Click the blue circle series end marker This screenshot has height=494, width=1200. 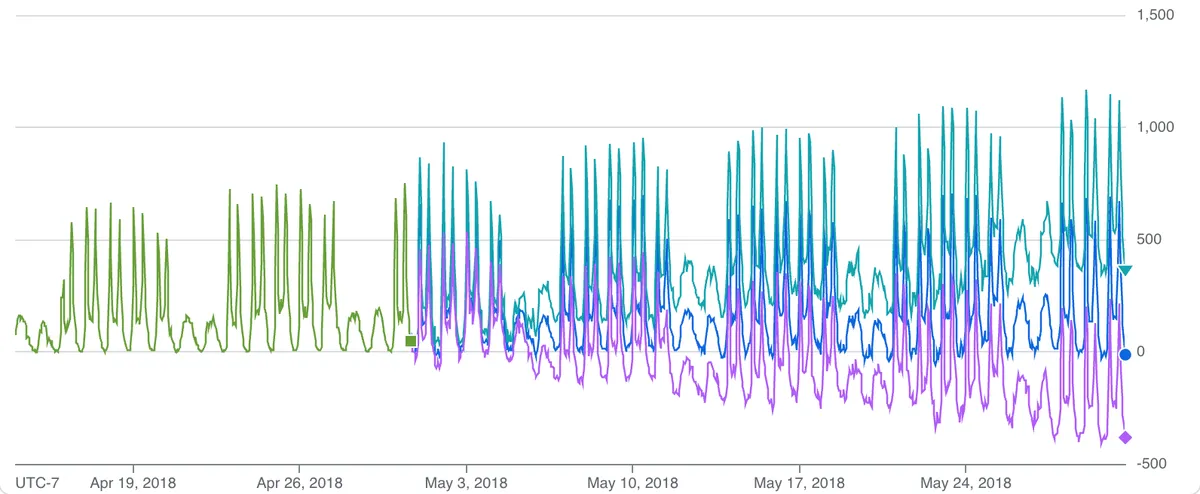click(1125, 354)
